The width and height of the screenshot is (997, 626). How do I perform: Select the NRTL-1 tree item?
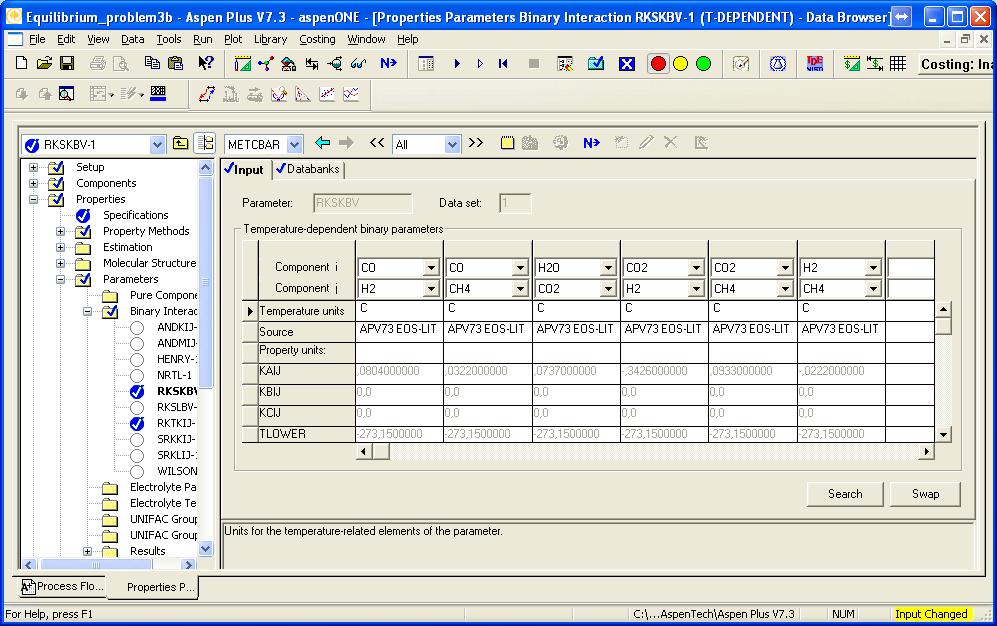click(x=174, y=375)
